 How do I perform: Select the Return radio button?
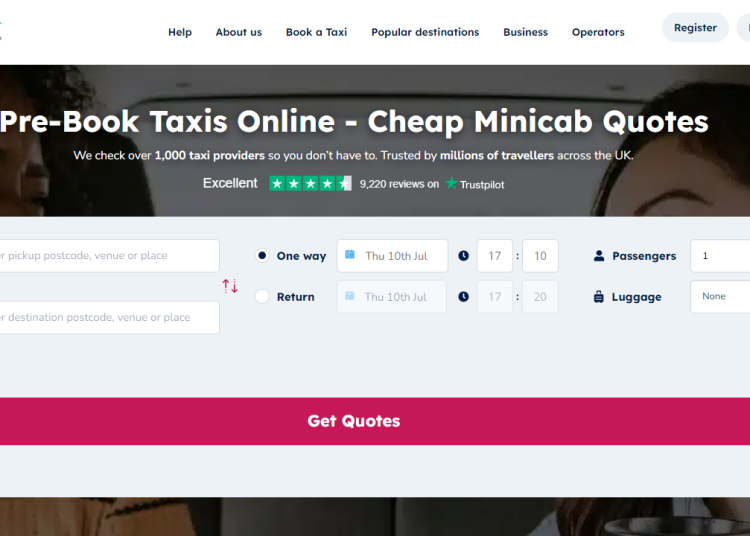point(262,297)
